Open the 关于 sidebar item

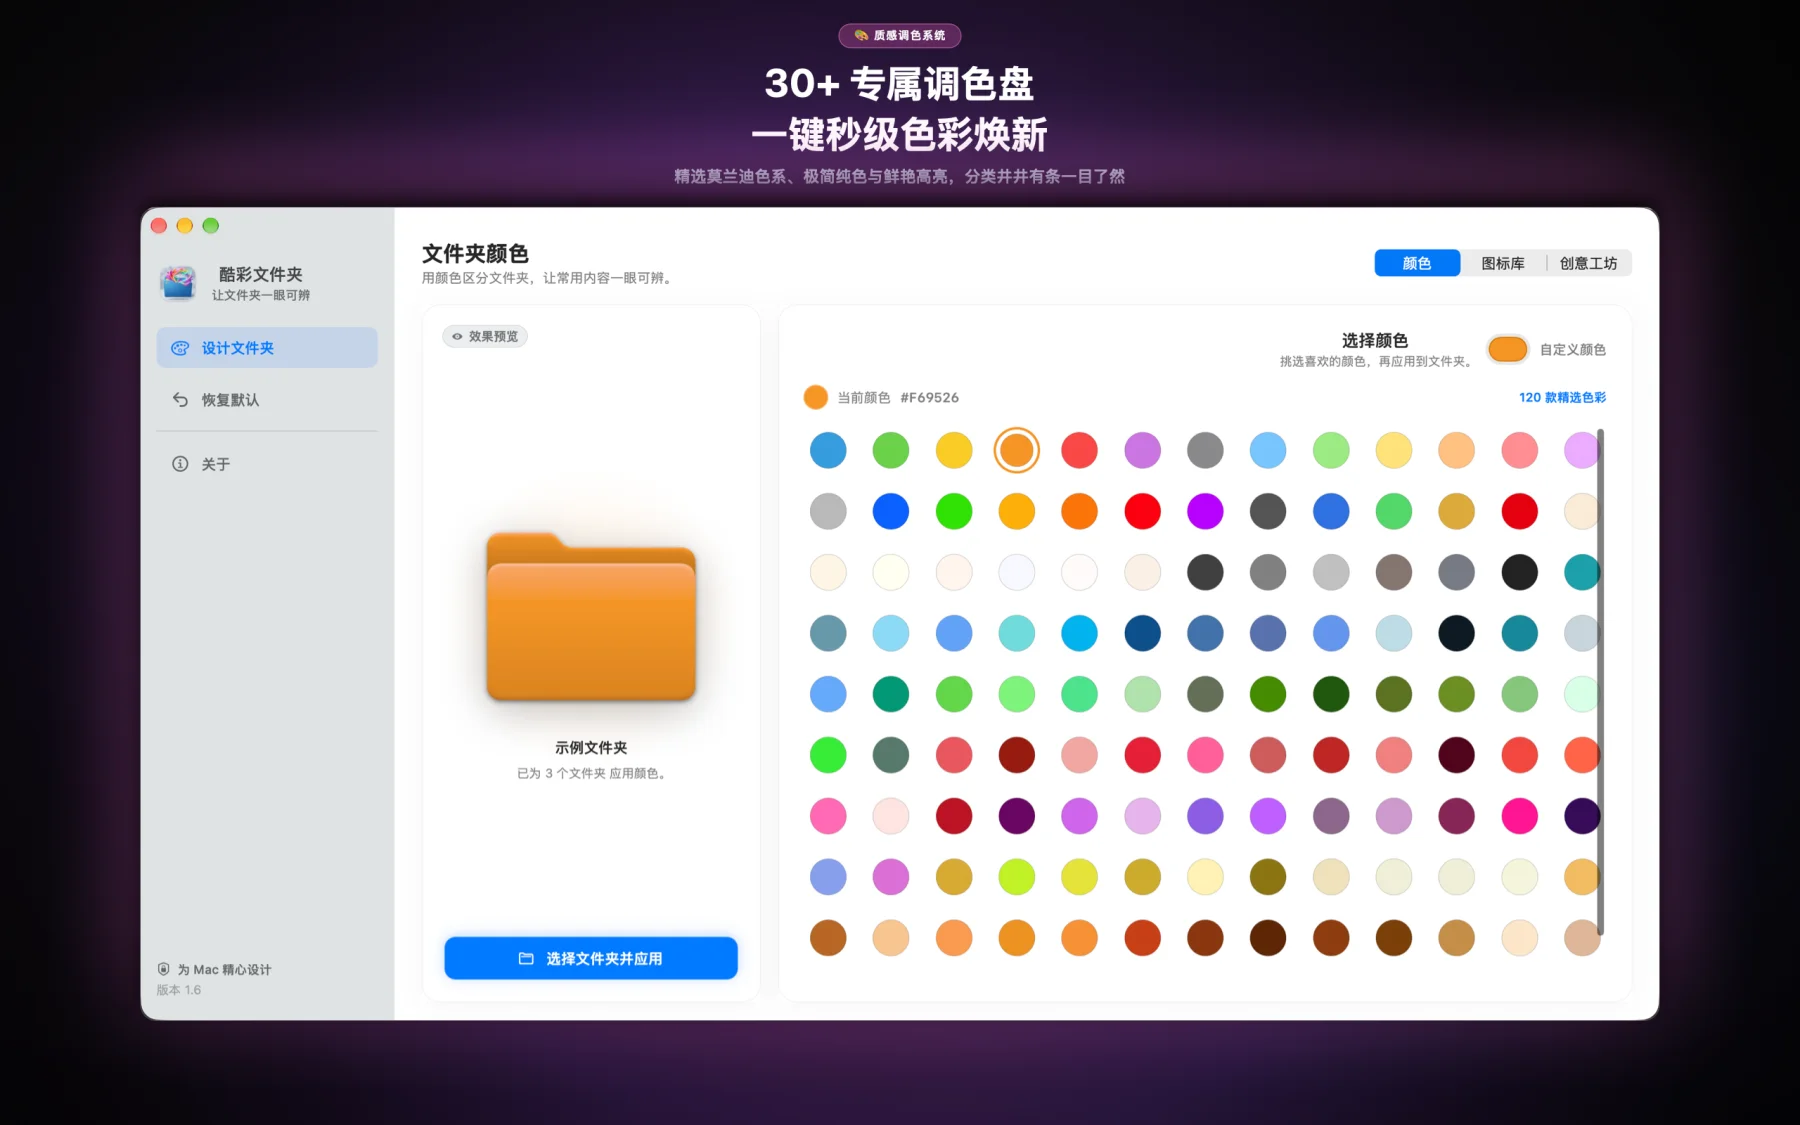pyautogui.click(x=267, y=464)
